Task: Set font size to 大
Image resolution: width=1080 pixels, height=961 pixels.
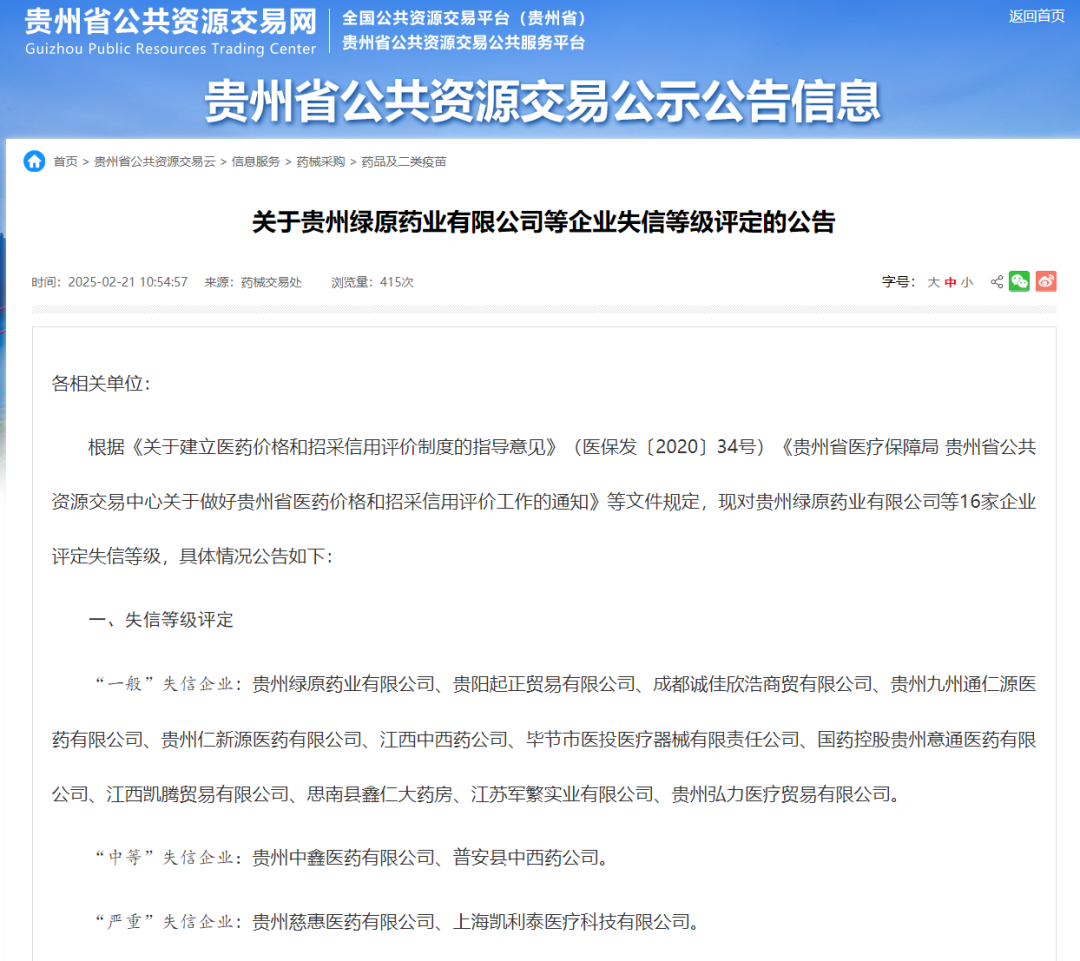Action: pyautogui.click(x=933, y=282)
